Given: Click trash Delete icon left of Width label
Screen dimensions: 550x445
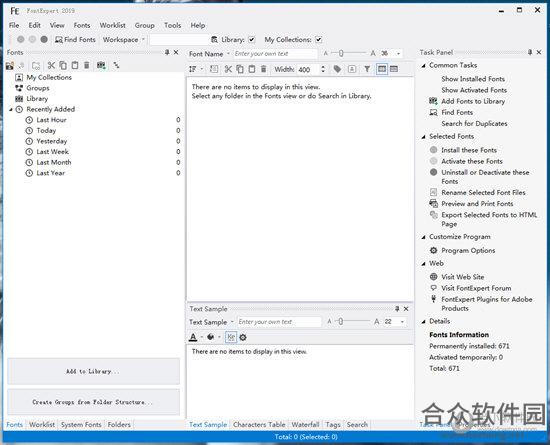Looking at the screenshot, I should tap(263, 69).
